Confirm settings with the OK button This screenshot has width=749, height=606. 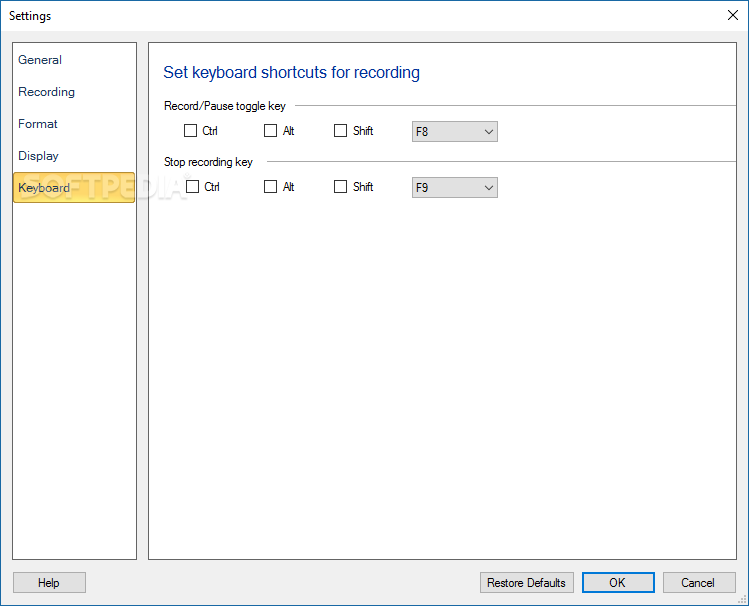(x=618, y=583)
